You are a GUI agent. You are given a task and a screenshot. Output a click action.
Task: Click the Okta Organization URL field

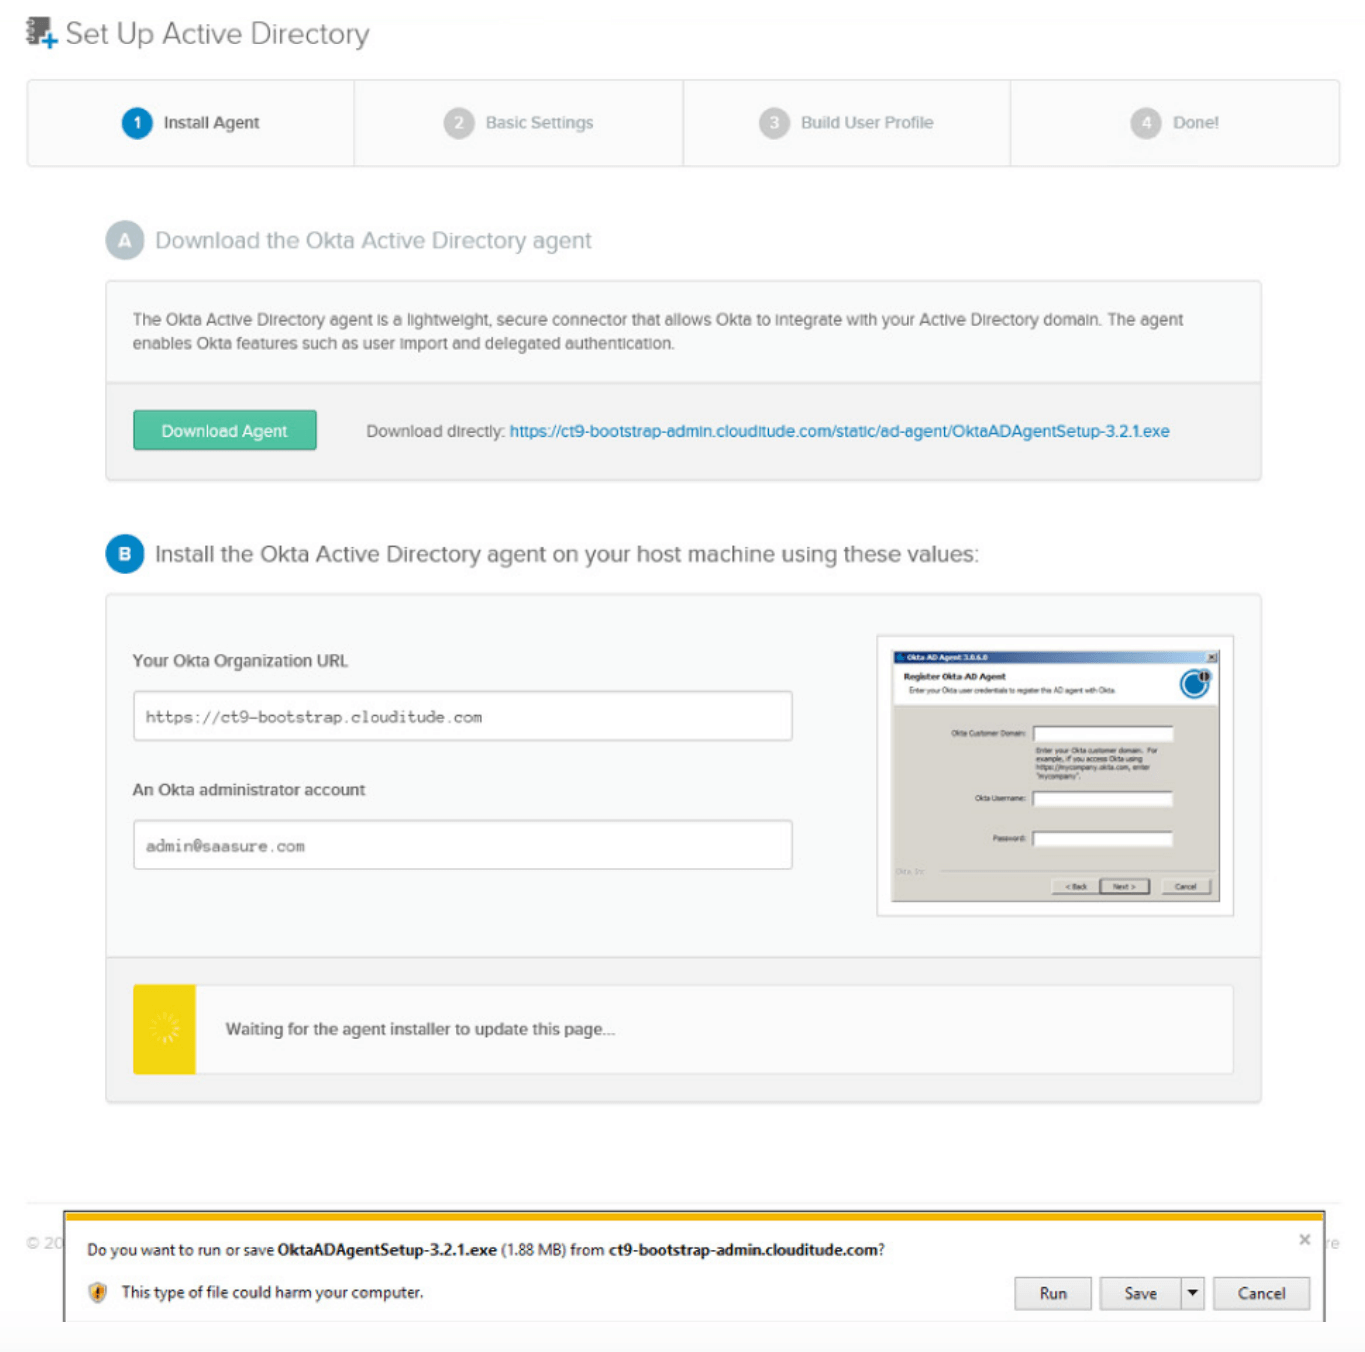(462, 717)
